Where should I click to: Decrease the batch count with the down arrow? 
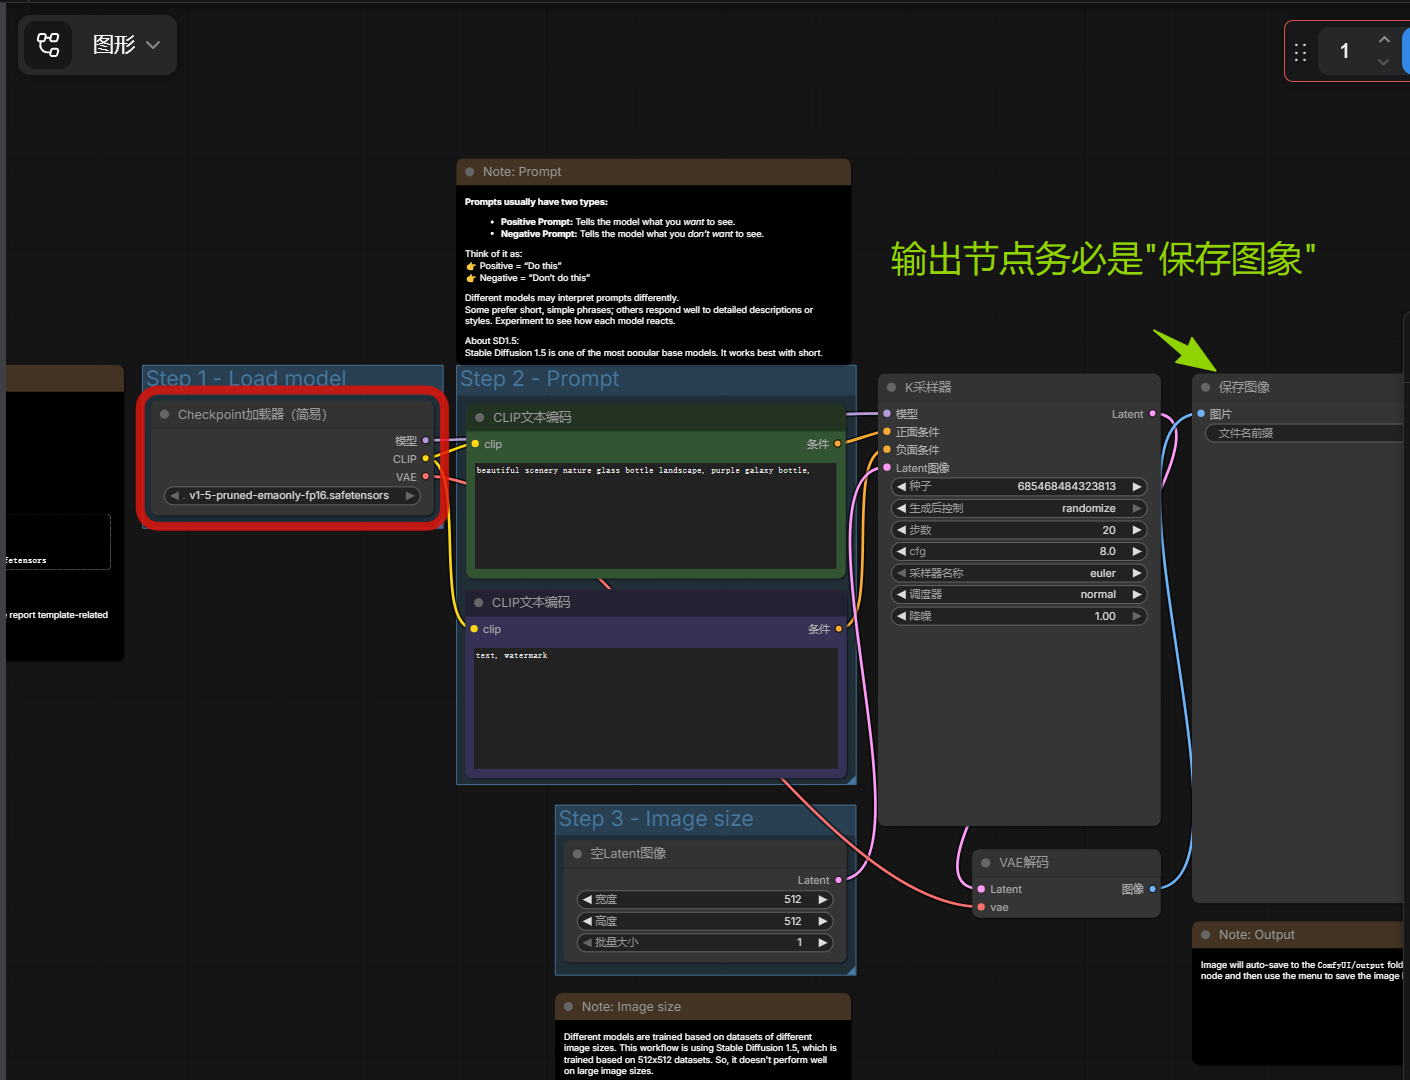point(1384,62)
